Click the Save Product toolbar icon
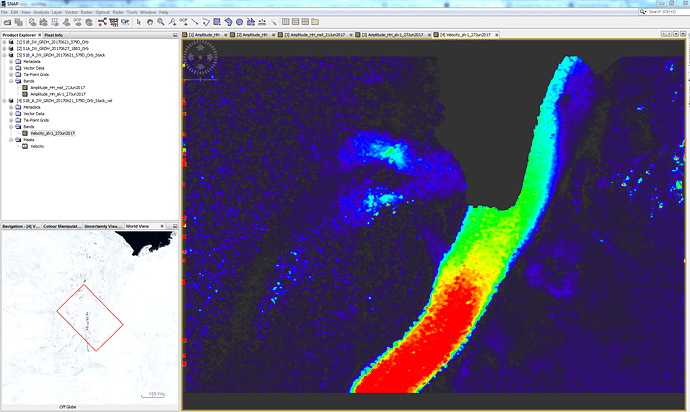This screenshot has height=412, width=690. coord(18,22)
